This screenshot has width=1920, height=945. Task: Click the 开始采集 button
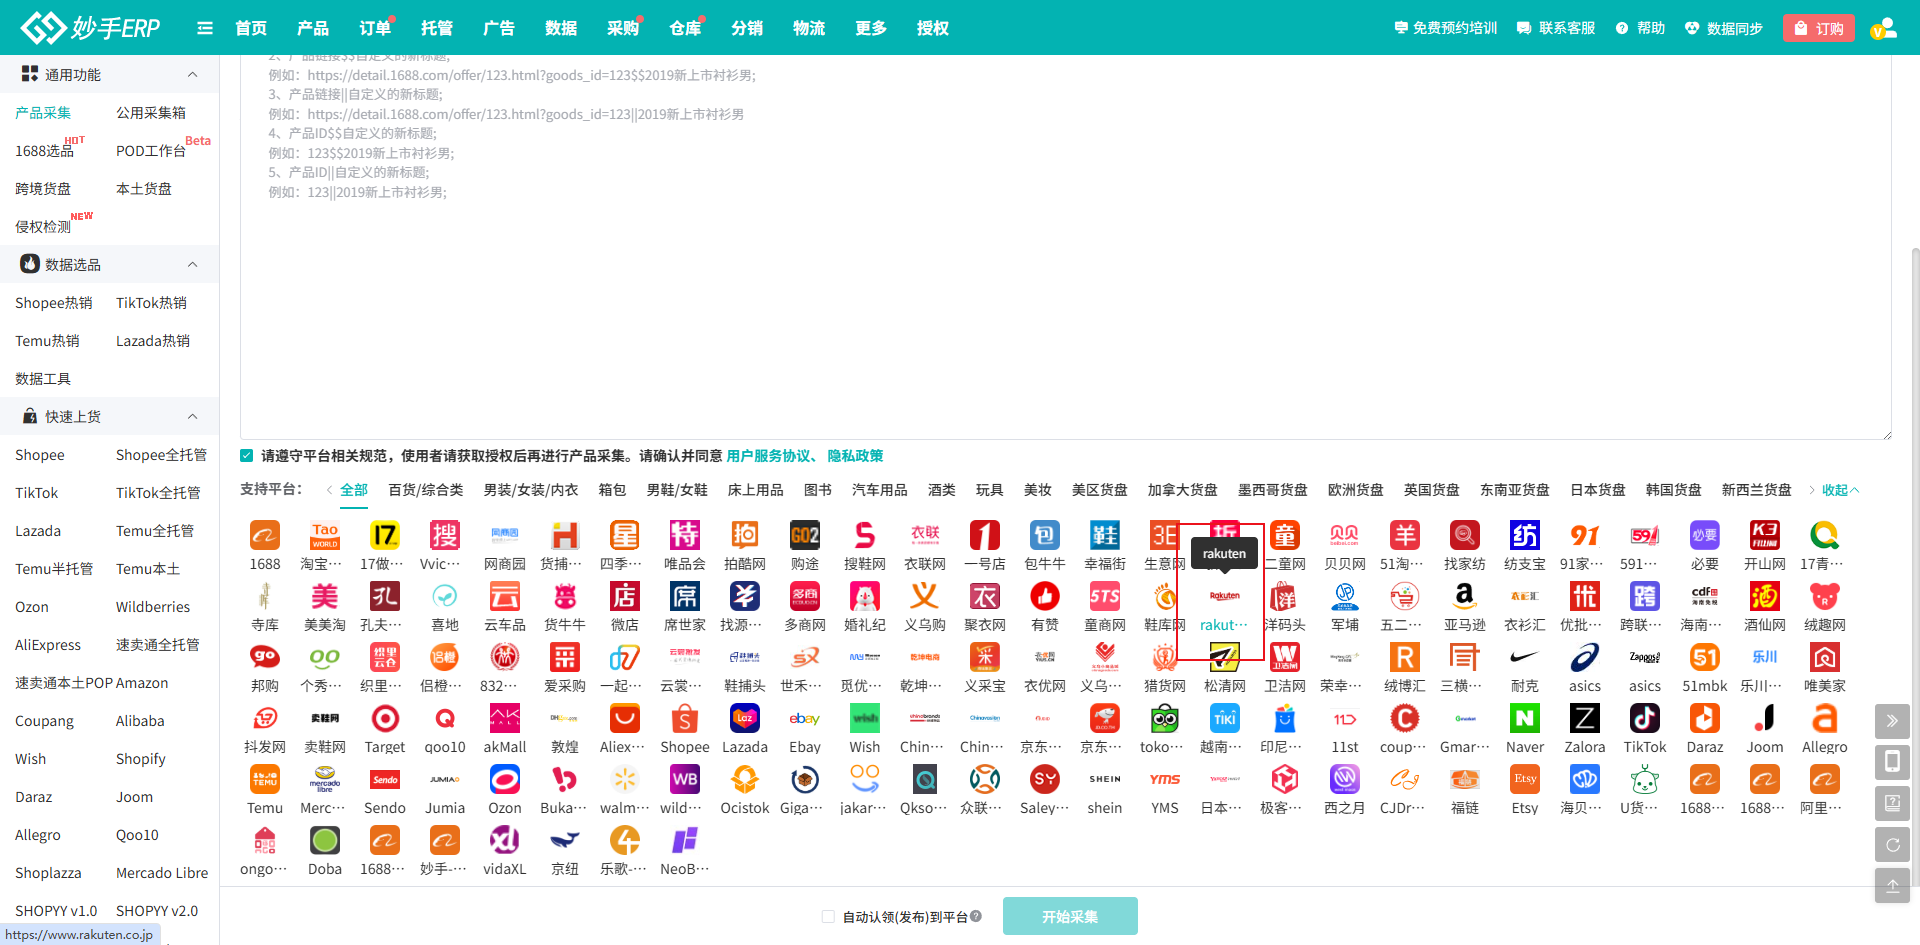(1070, 916)
